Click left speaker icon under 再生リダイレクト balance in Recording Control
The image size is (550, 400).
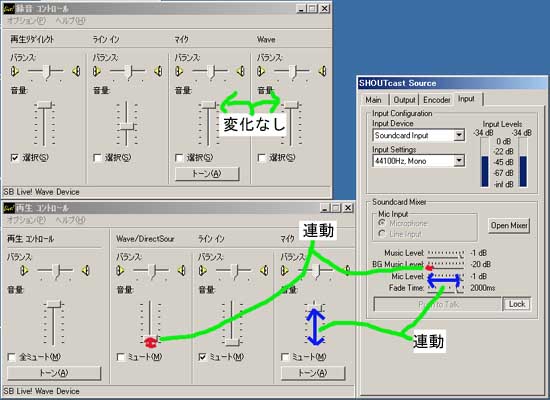point(15,71)
